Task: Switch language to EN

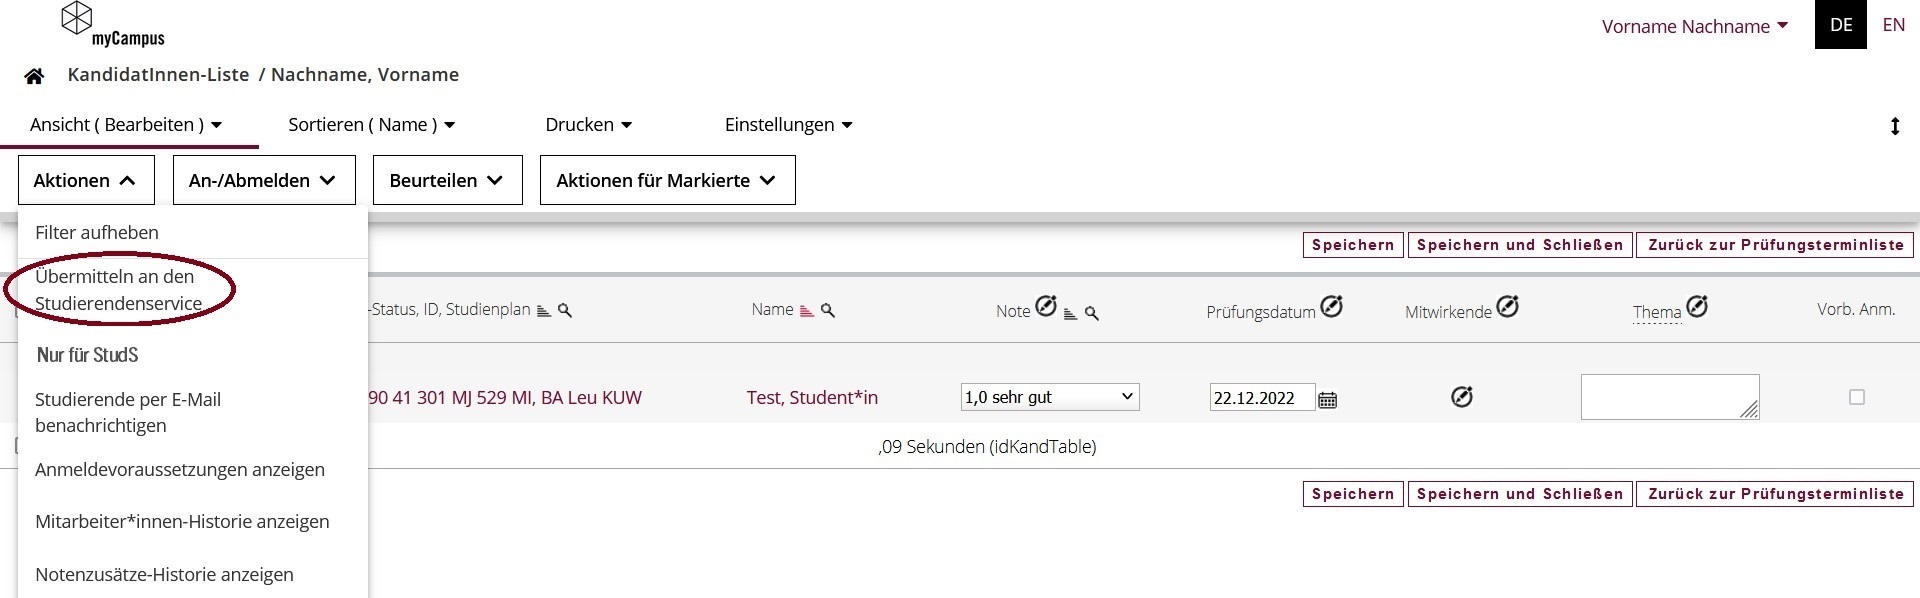Action: [x=1894, y=25]
